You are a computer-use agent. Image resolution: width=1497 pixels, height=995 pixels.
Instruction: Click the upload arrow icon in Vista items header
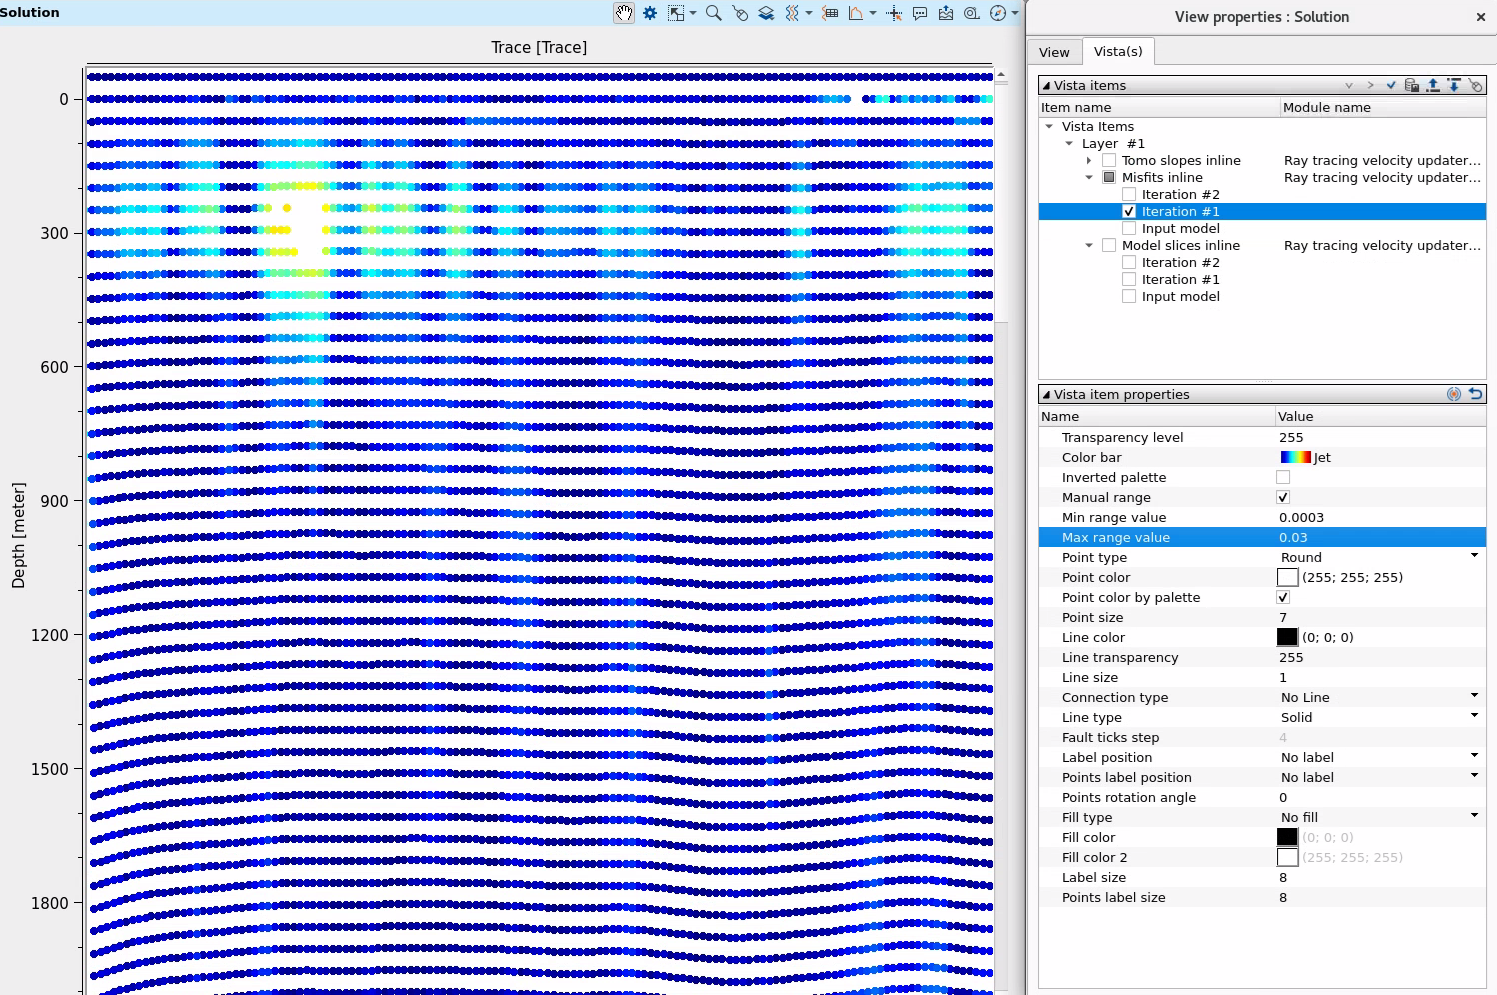(1433, 86)
